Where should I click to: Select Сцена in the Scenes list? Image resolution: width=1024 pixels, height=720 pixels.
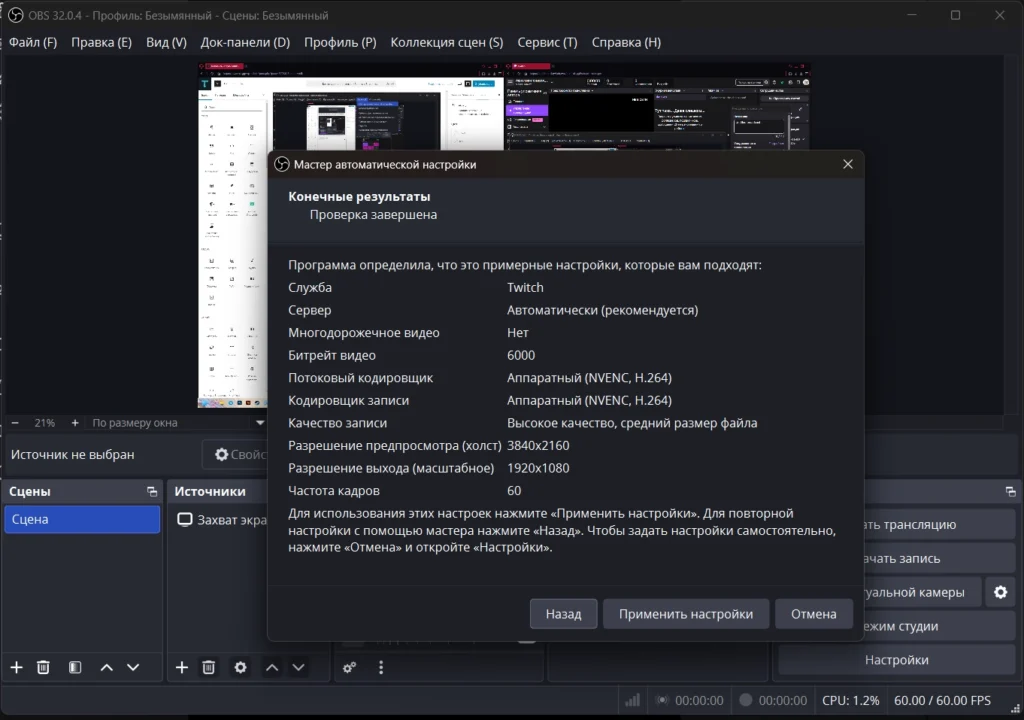(x=80, y=519)
